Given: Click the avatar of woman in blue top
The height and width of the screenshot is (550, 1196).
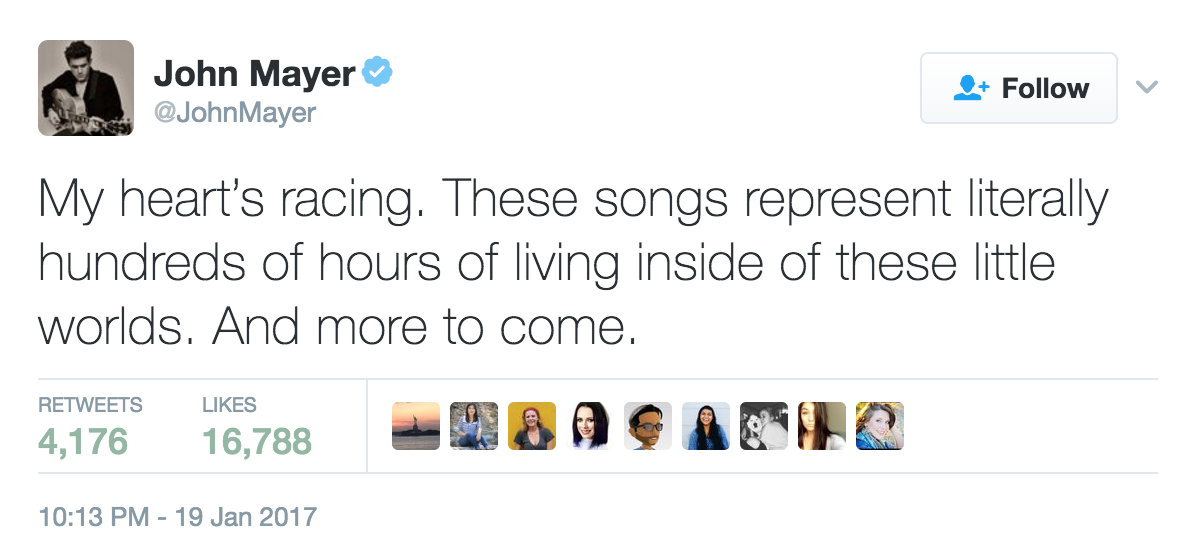Looking at the screenshot, I should click(706, 426).
